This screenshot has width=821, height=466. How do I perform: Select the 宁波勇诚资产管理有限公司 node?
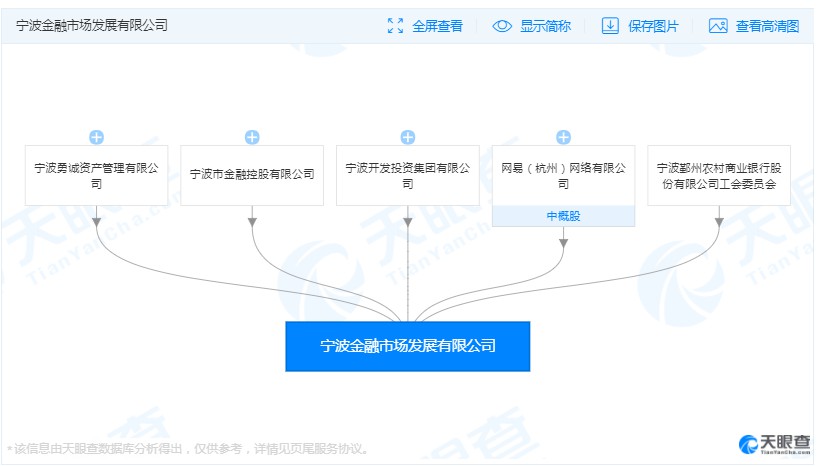click(96, 175)
